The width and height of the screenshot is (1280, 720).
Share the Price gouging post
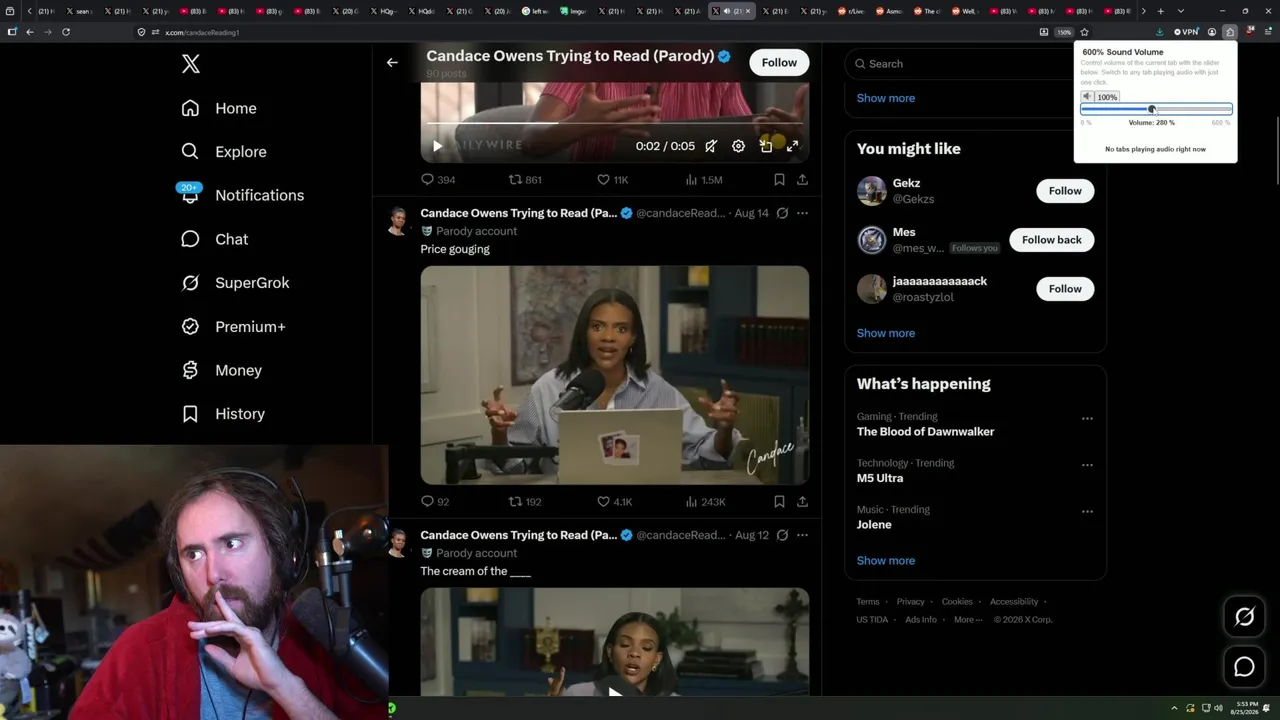802,502
